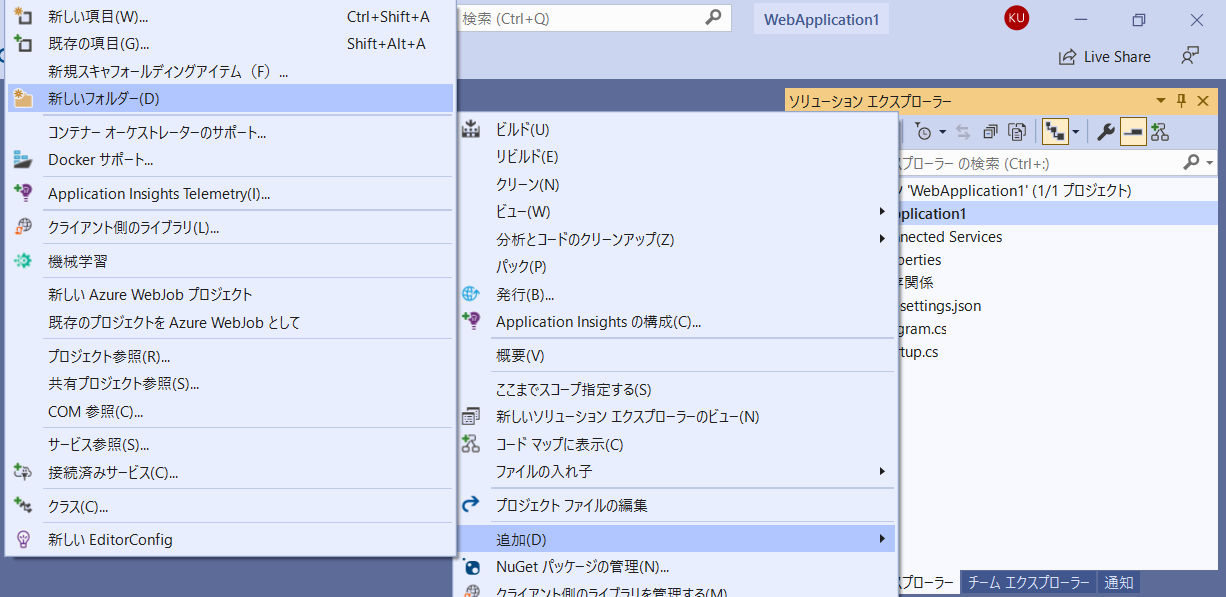Open Solution Explorer window position dropdown arrow
1226x597 pixels.
[x=1161, y=101]
